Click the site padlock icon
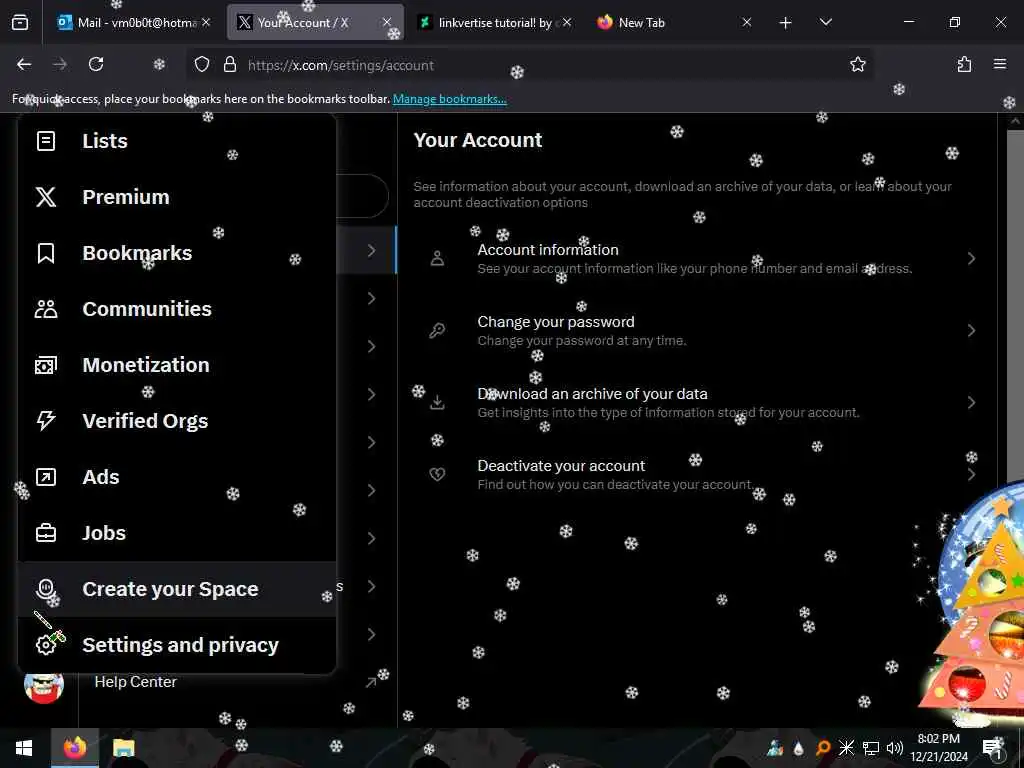1024x768 pixels. click(x=229, y=64)
